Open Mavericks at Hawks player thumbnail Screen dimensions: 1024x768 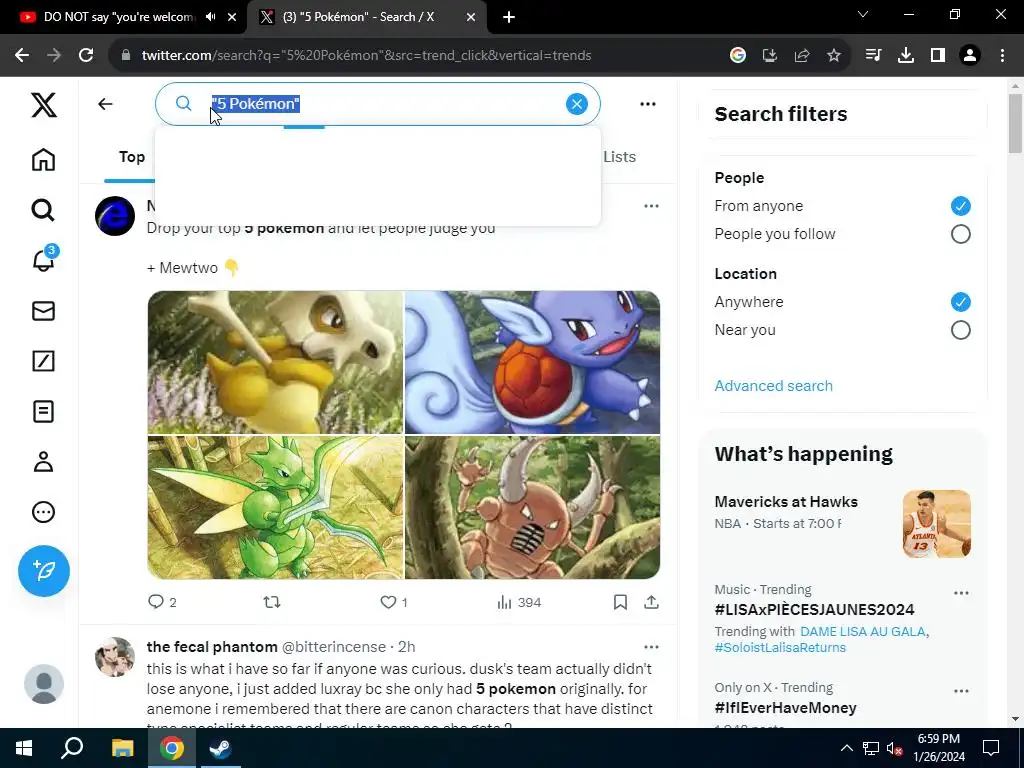point(936,524)
